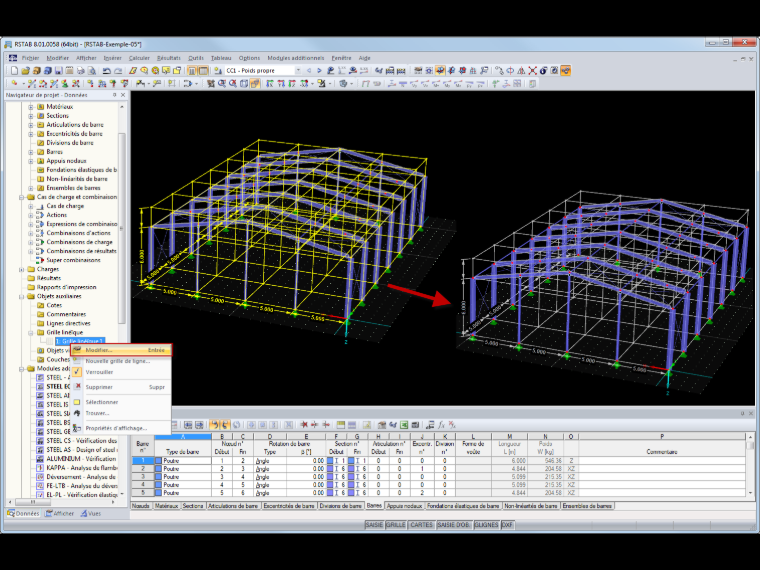Expand the Matériaux tree node

click(31, 107)
